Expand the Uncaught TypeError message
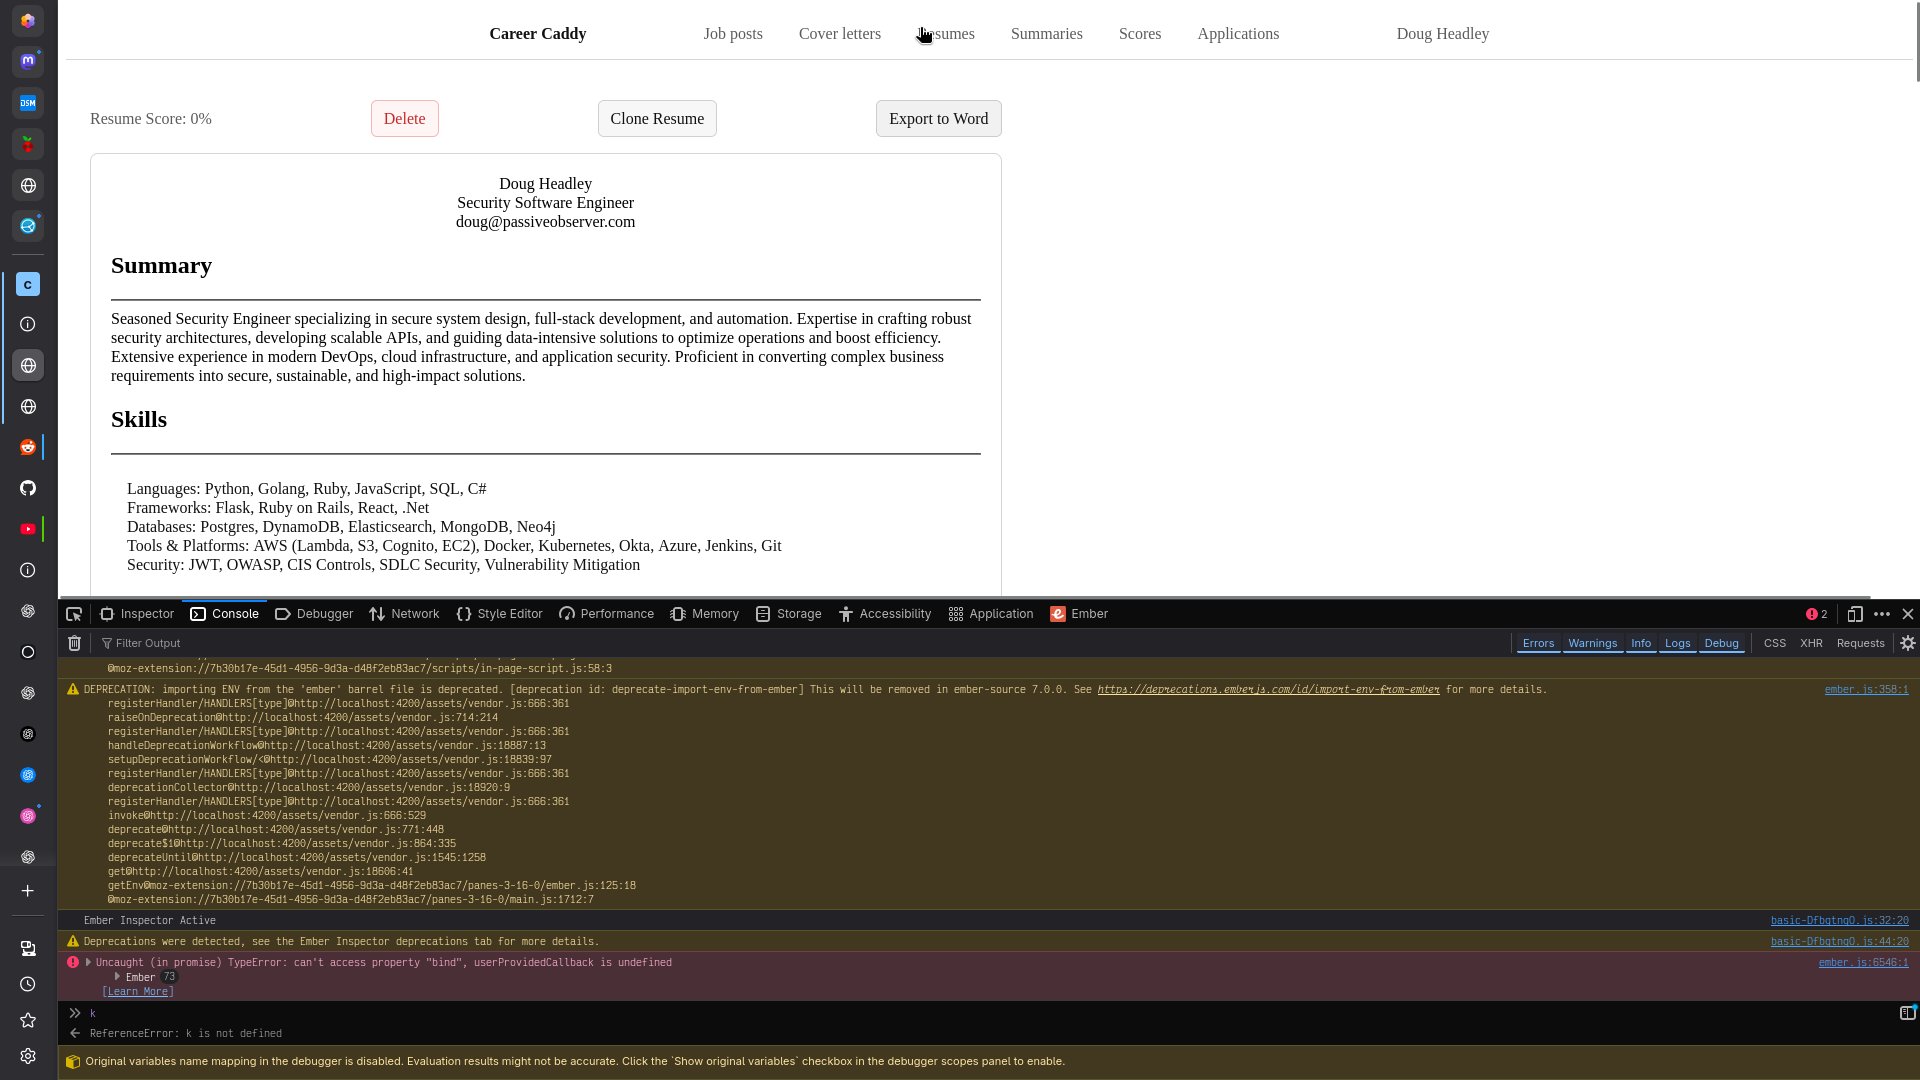Image resolution: width=1920 pixels, height=1080 pixels. pyautogui.click(x=89, y=963)
